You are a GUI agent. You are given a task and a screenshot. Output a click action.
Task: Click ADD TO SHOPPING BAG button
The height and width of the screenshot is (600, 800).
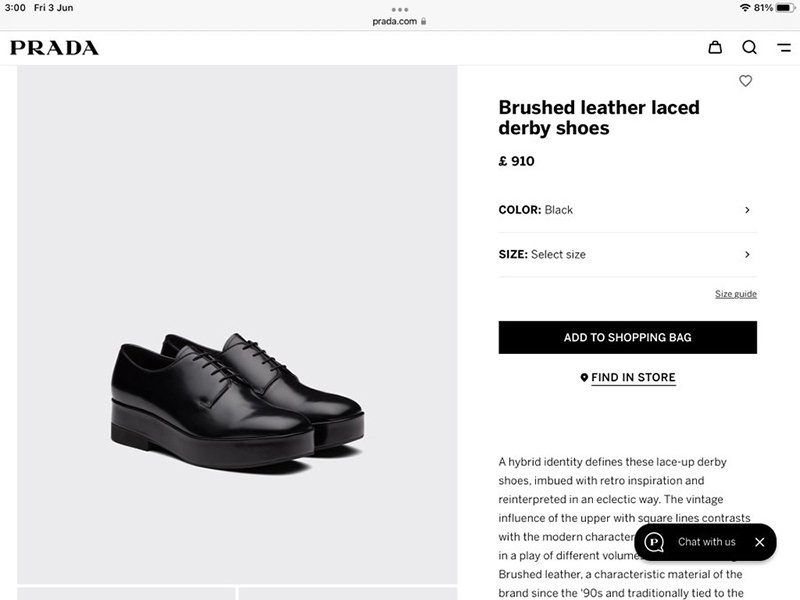(x=627, y=337)
